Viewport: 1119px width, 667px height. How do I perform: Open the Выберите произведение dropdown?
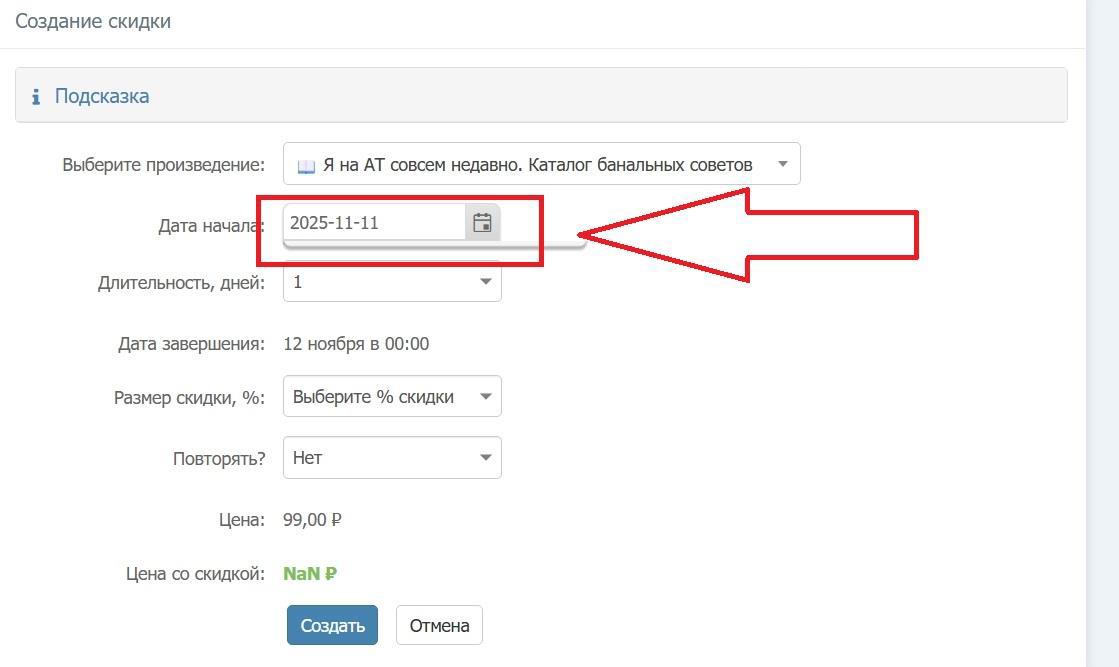click(x=542, y=164)
